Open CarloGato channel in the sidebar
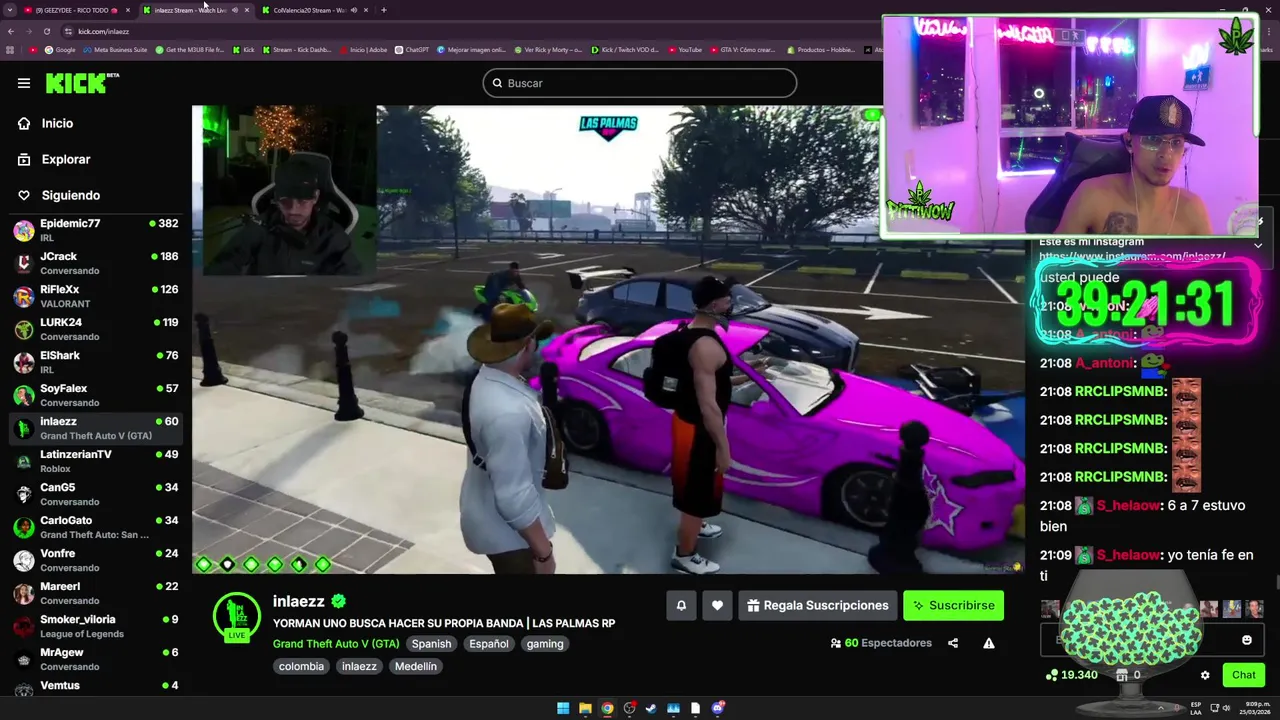 96,527
